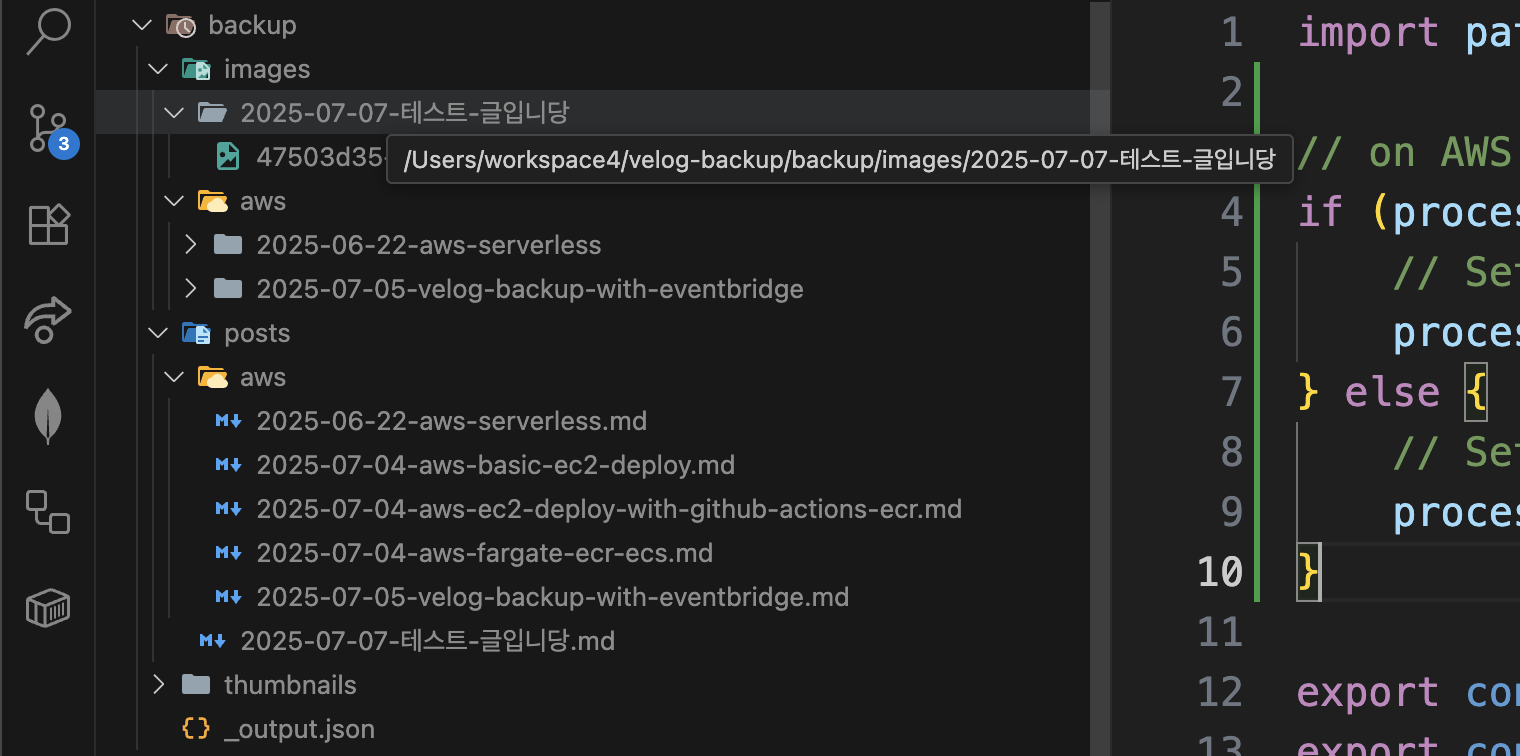Viewport: 1520px width, 756px height.
Task: Open the MongoDB leaf view
Action: click(47, 416)
